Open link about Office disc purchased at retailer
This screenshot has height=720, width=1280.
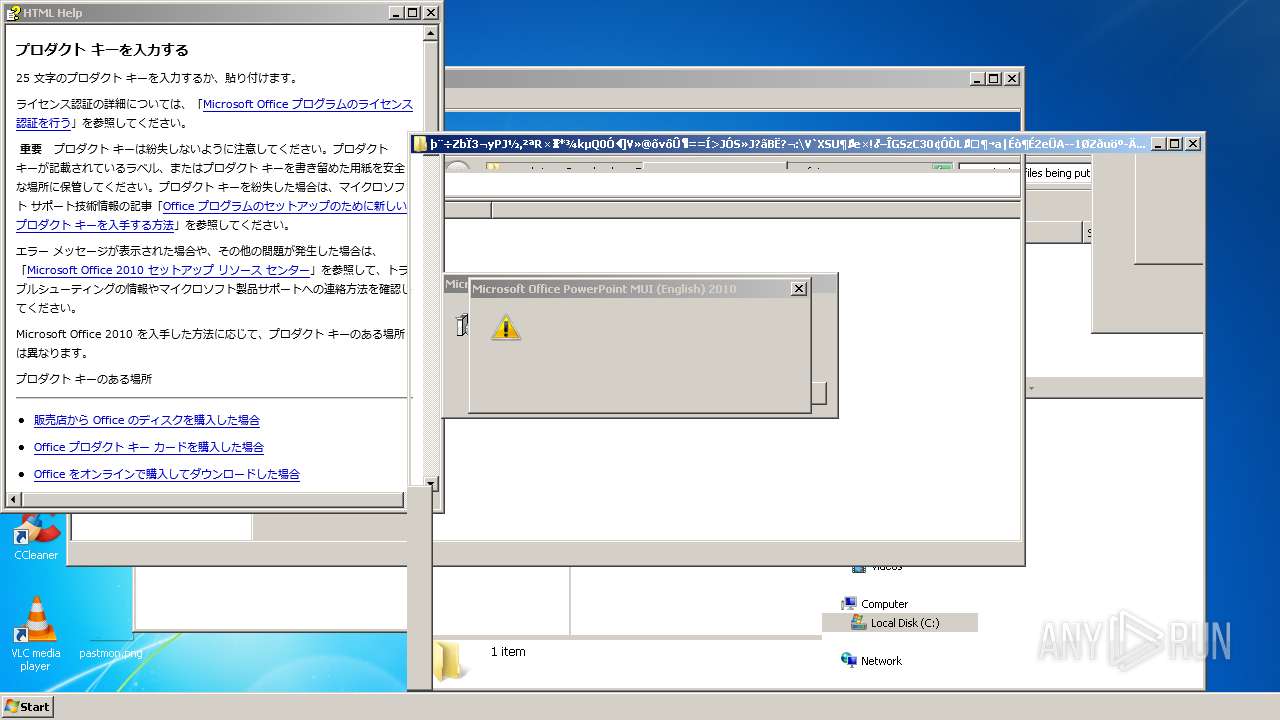click(x=147, y=420)
